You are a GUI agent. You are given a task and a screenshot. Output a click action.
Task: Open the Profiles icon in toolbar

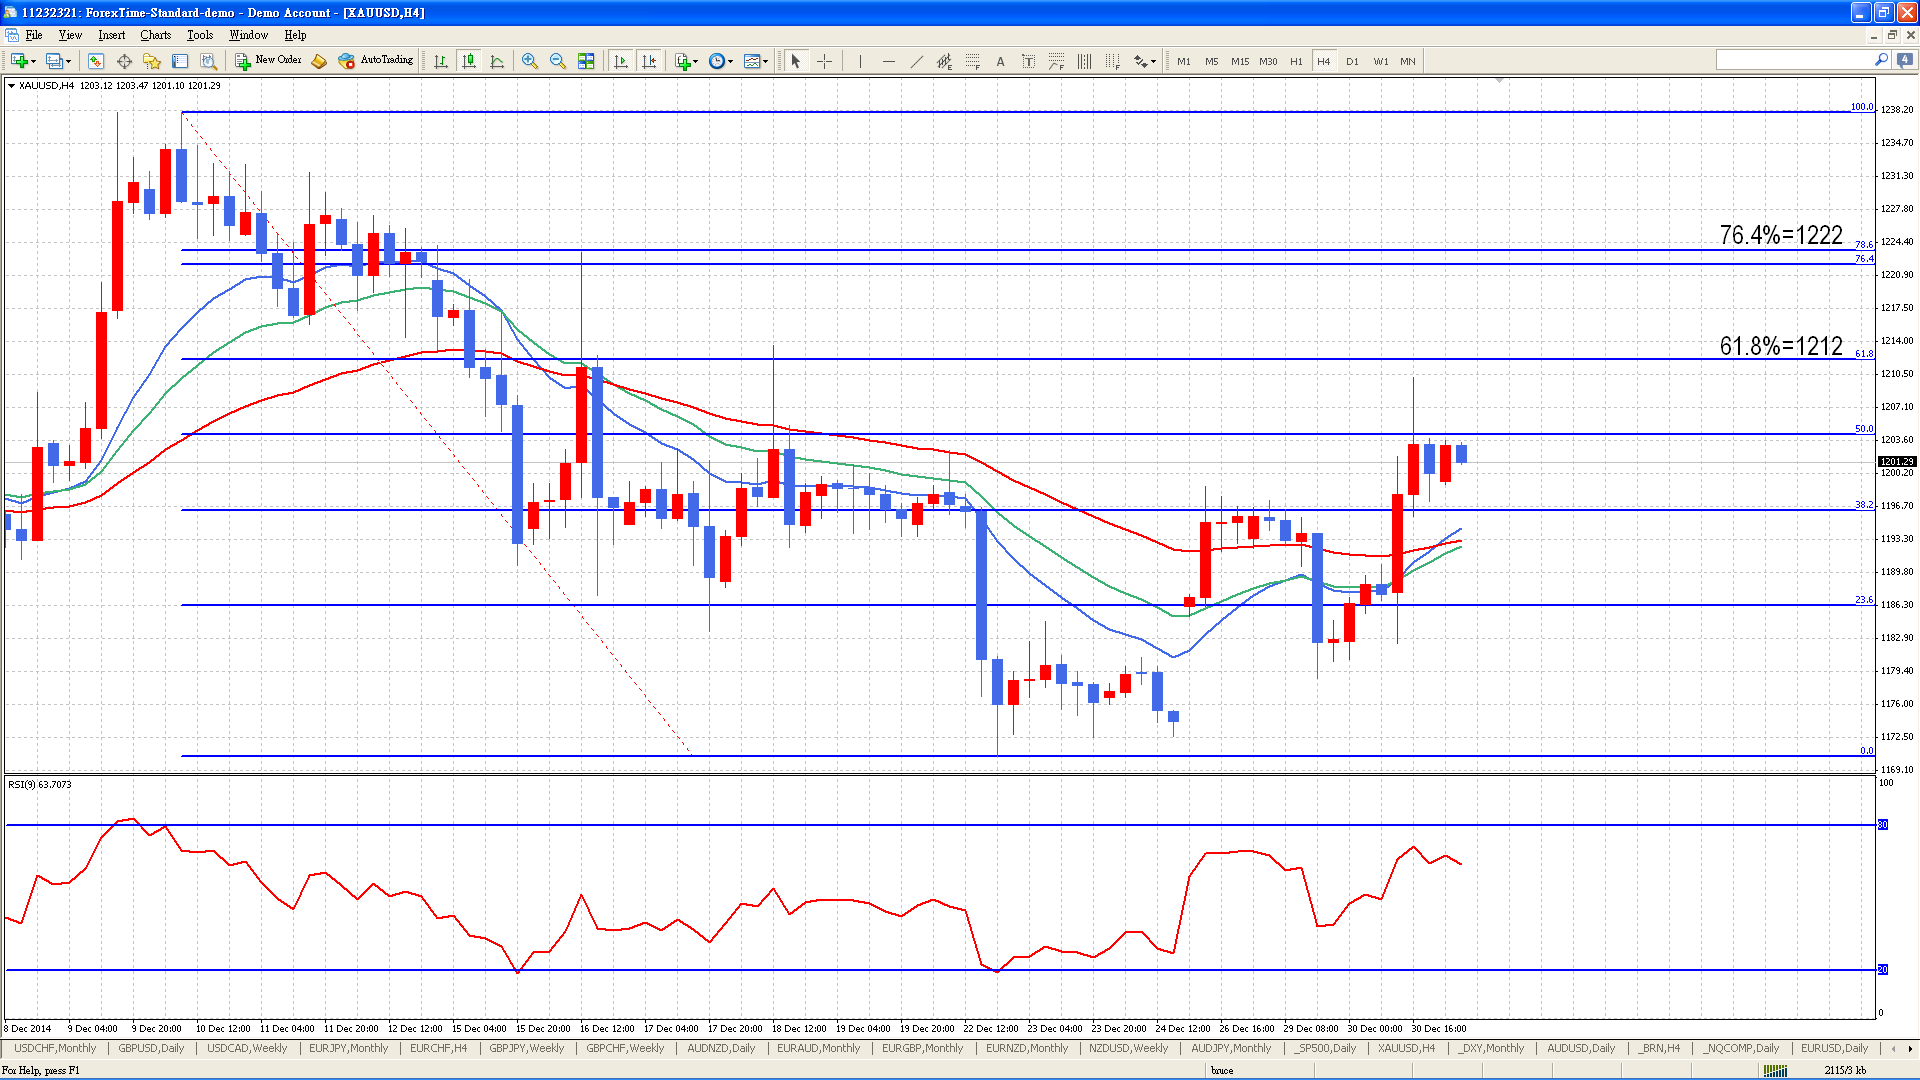[55, 61]
